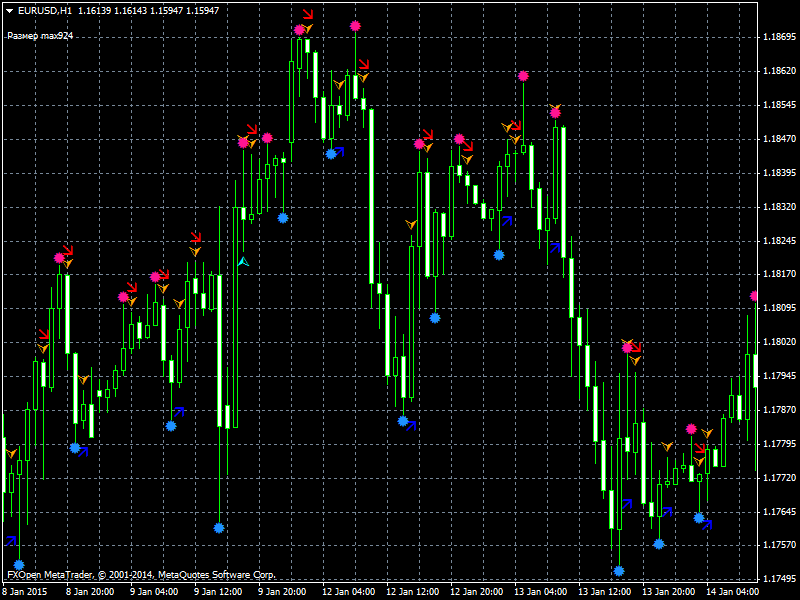Click the blue arrow above the bottom-left blue dot
The width and height of the screenshot is (800, 600).
(11, 541)
